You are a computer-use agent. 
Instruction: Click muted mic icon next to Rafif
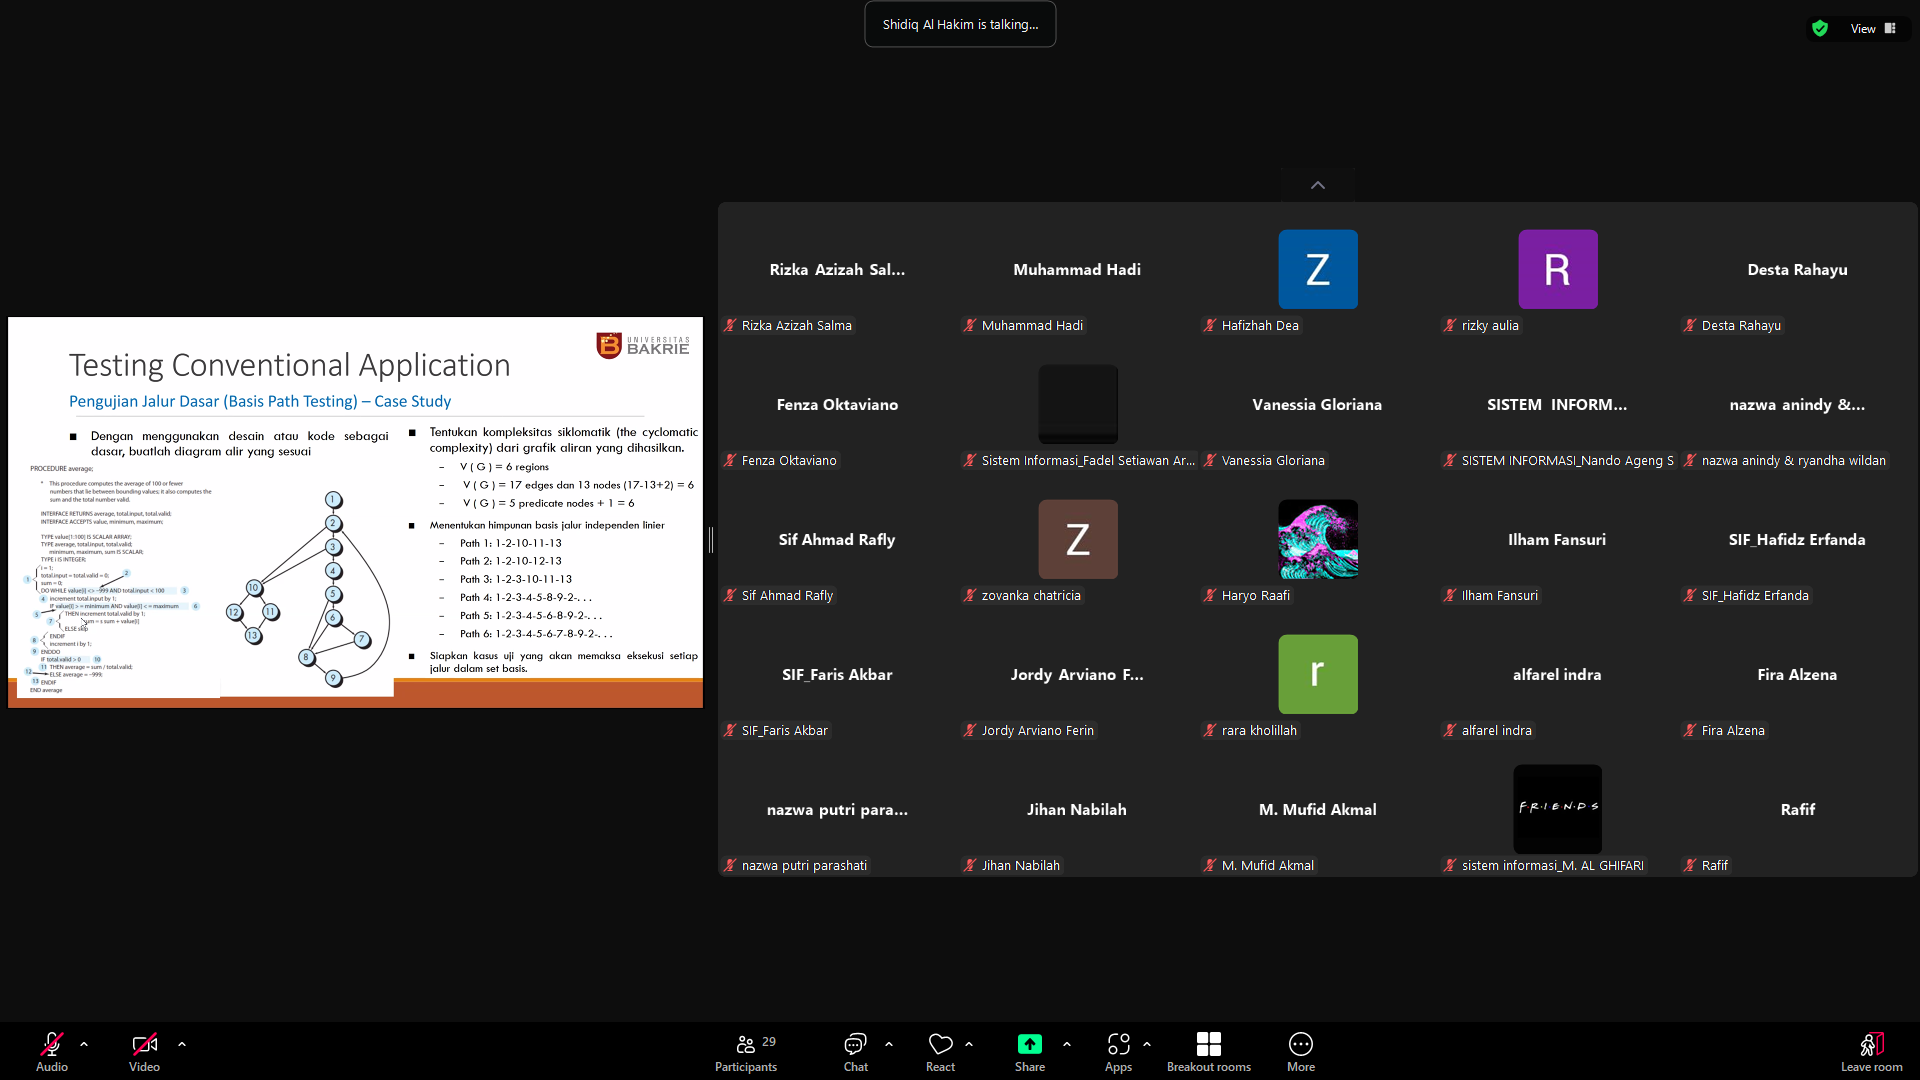coord(1690,865)
